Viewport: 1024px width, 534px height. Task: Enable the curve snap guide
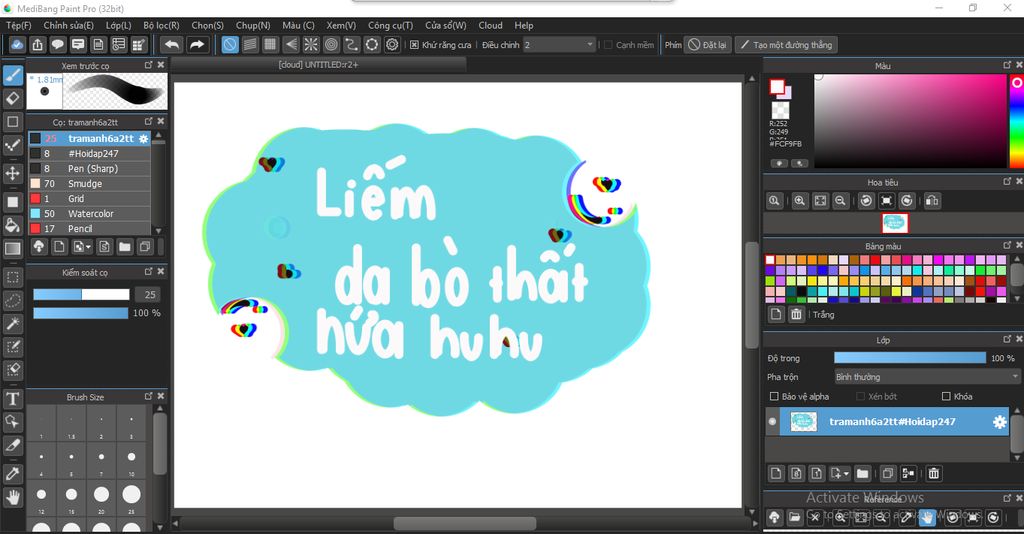point(351,44)
